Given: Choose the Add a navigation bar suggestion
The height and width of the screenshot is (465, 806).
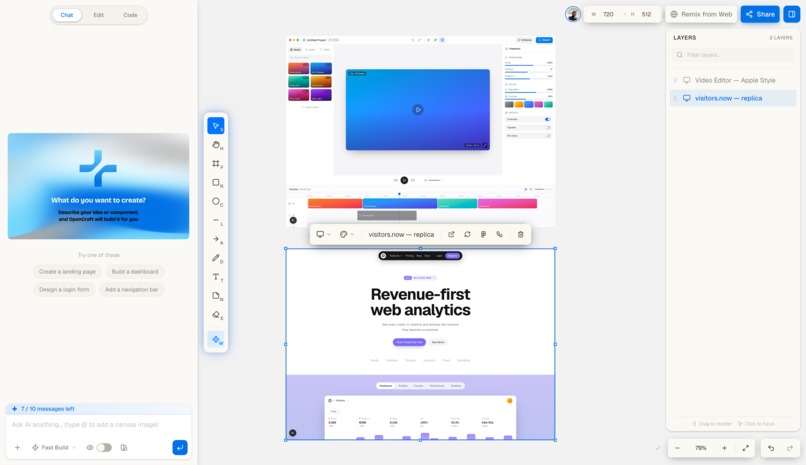Looking at the screenshot, I should (132, 289).
